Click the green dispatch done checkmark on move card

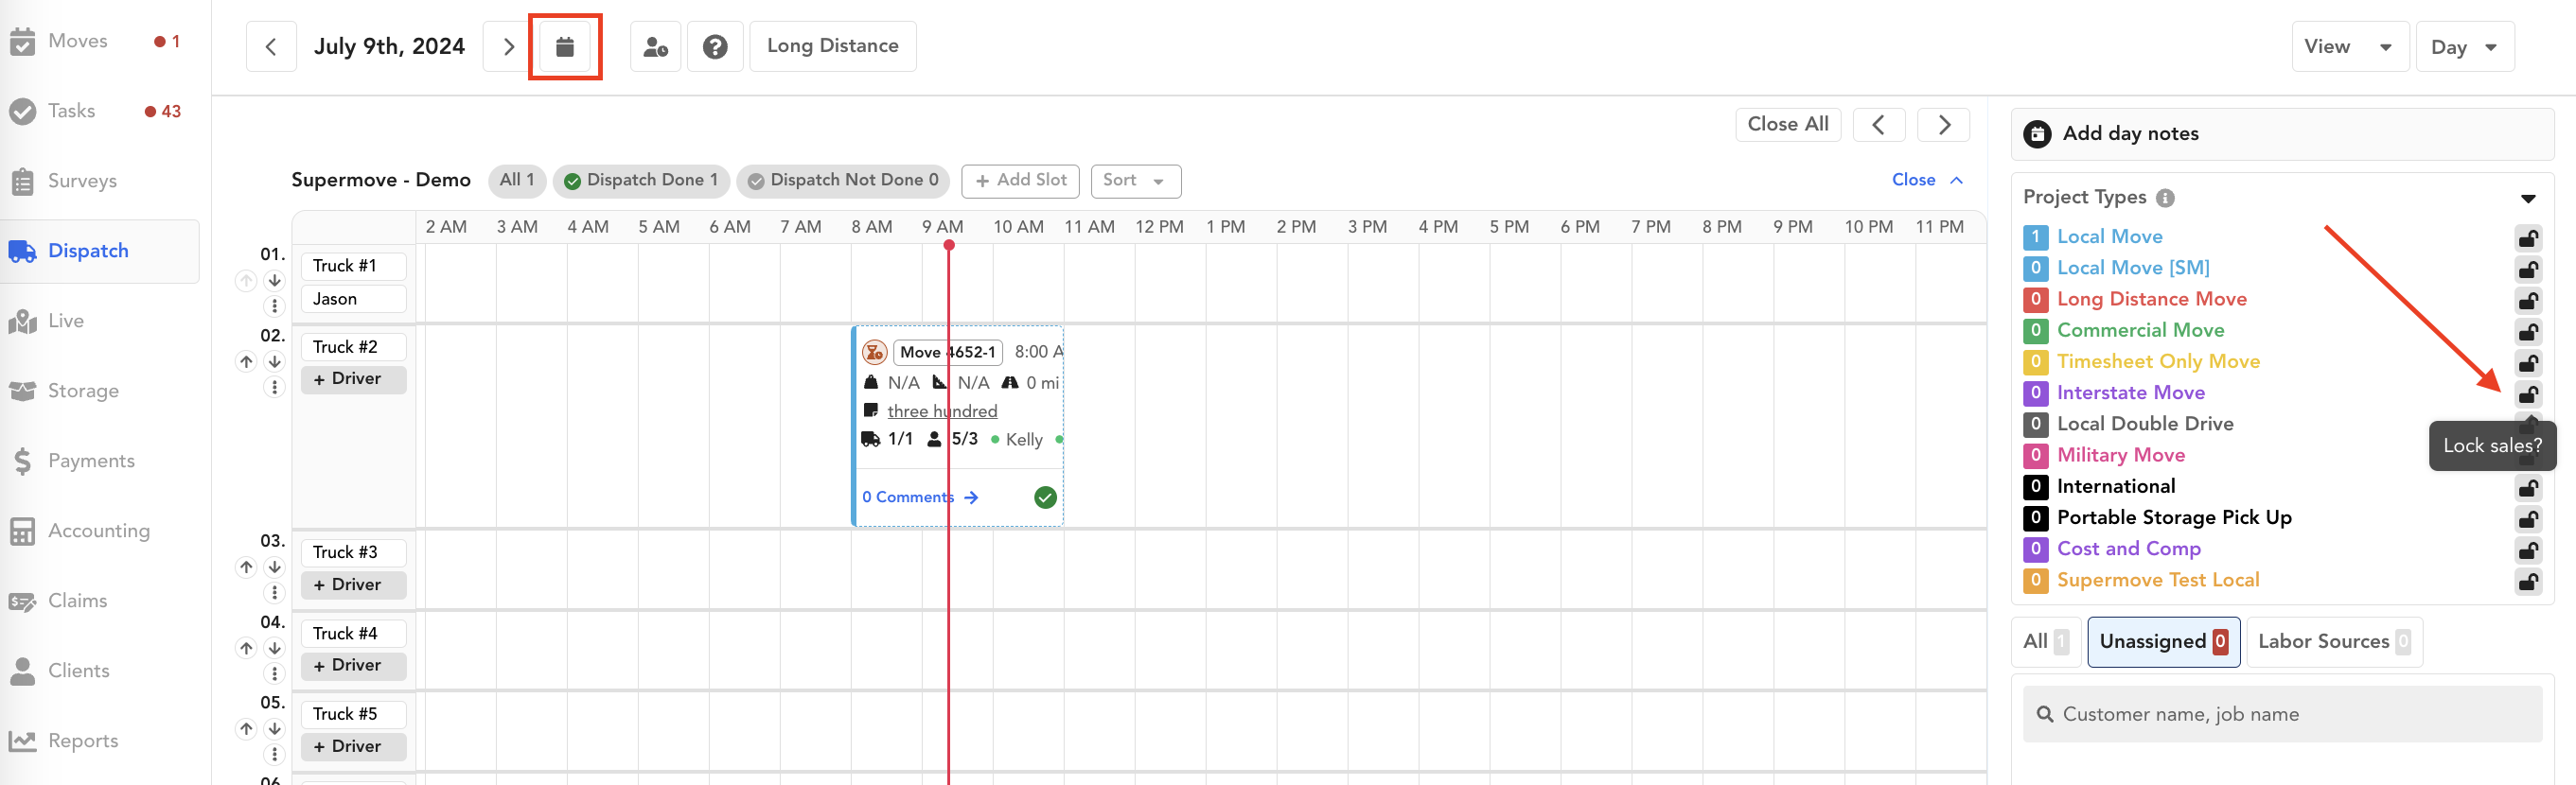[1045, 497]
